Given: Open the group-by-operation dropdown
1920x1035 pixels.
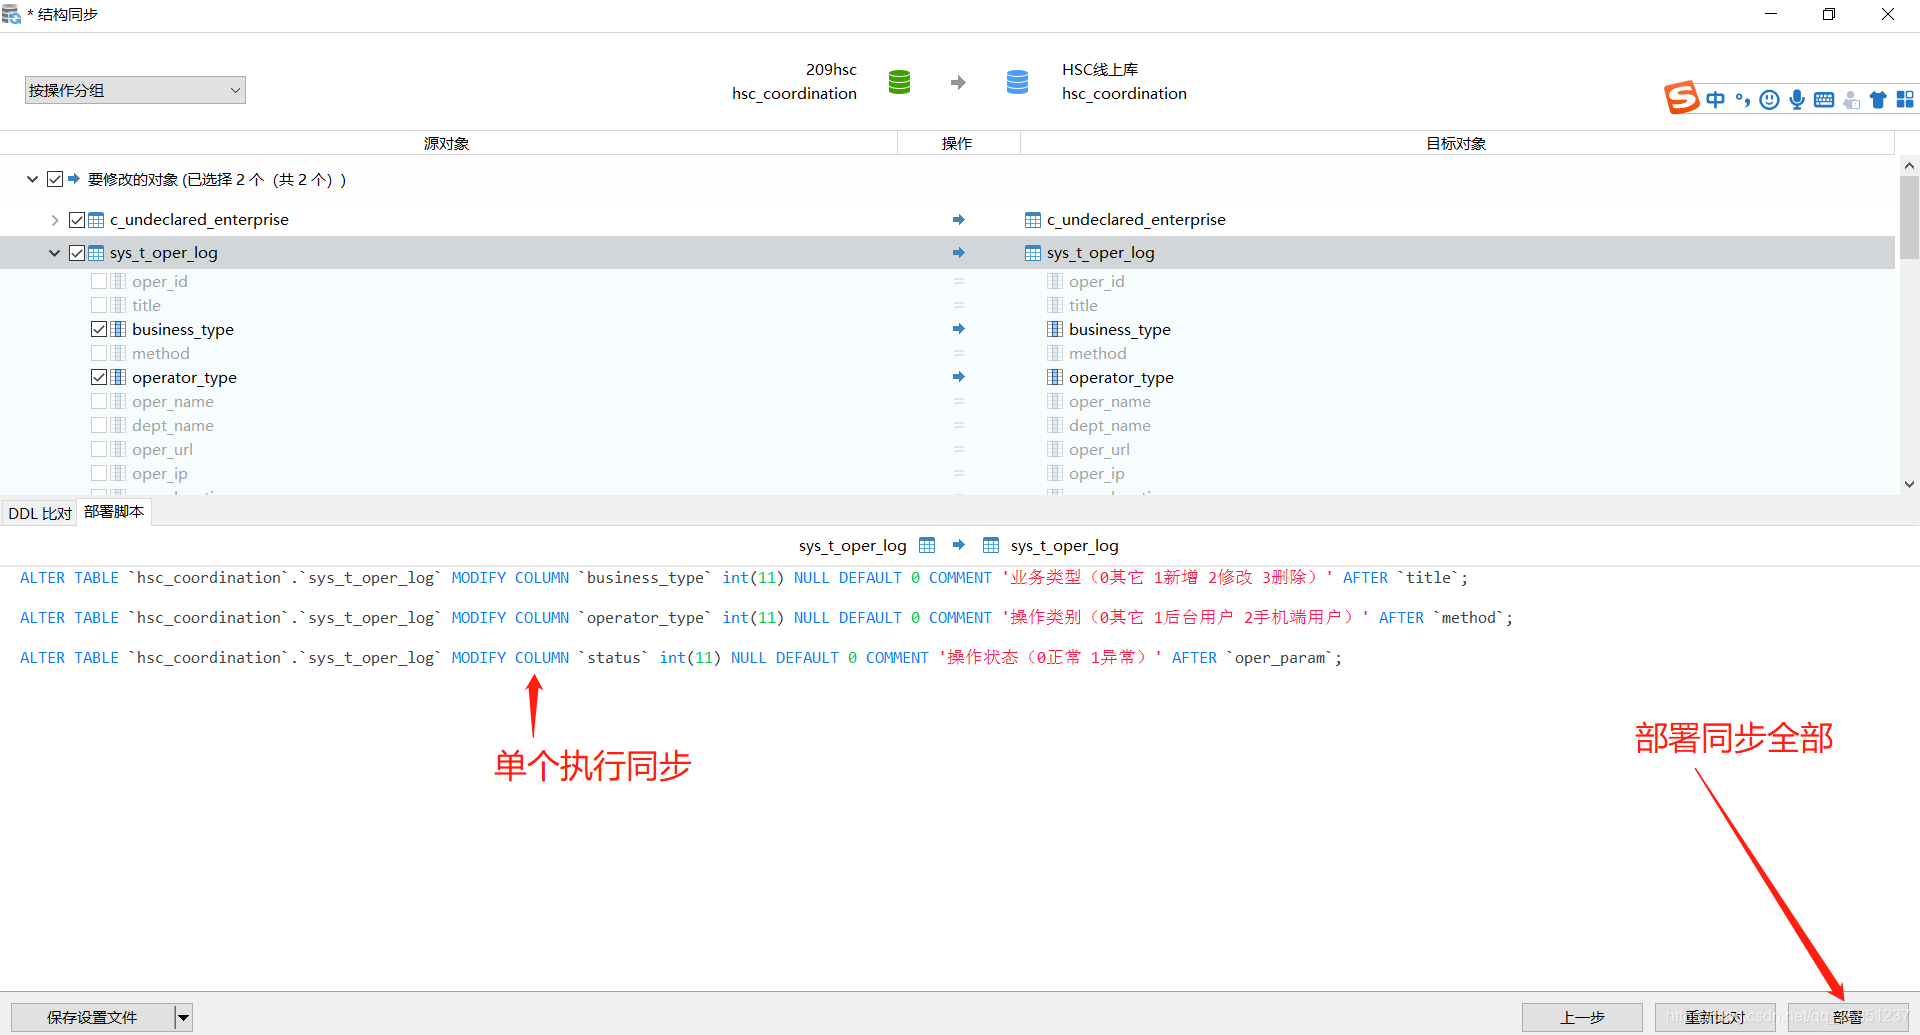Looking at the screenshot, I should 135,90.
